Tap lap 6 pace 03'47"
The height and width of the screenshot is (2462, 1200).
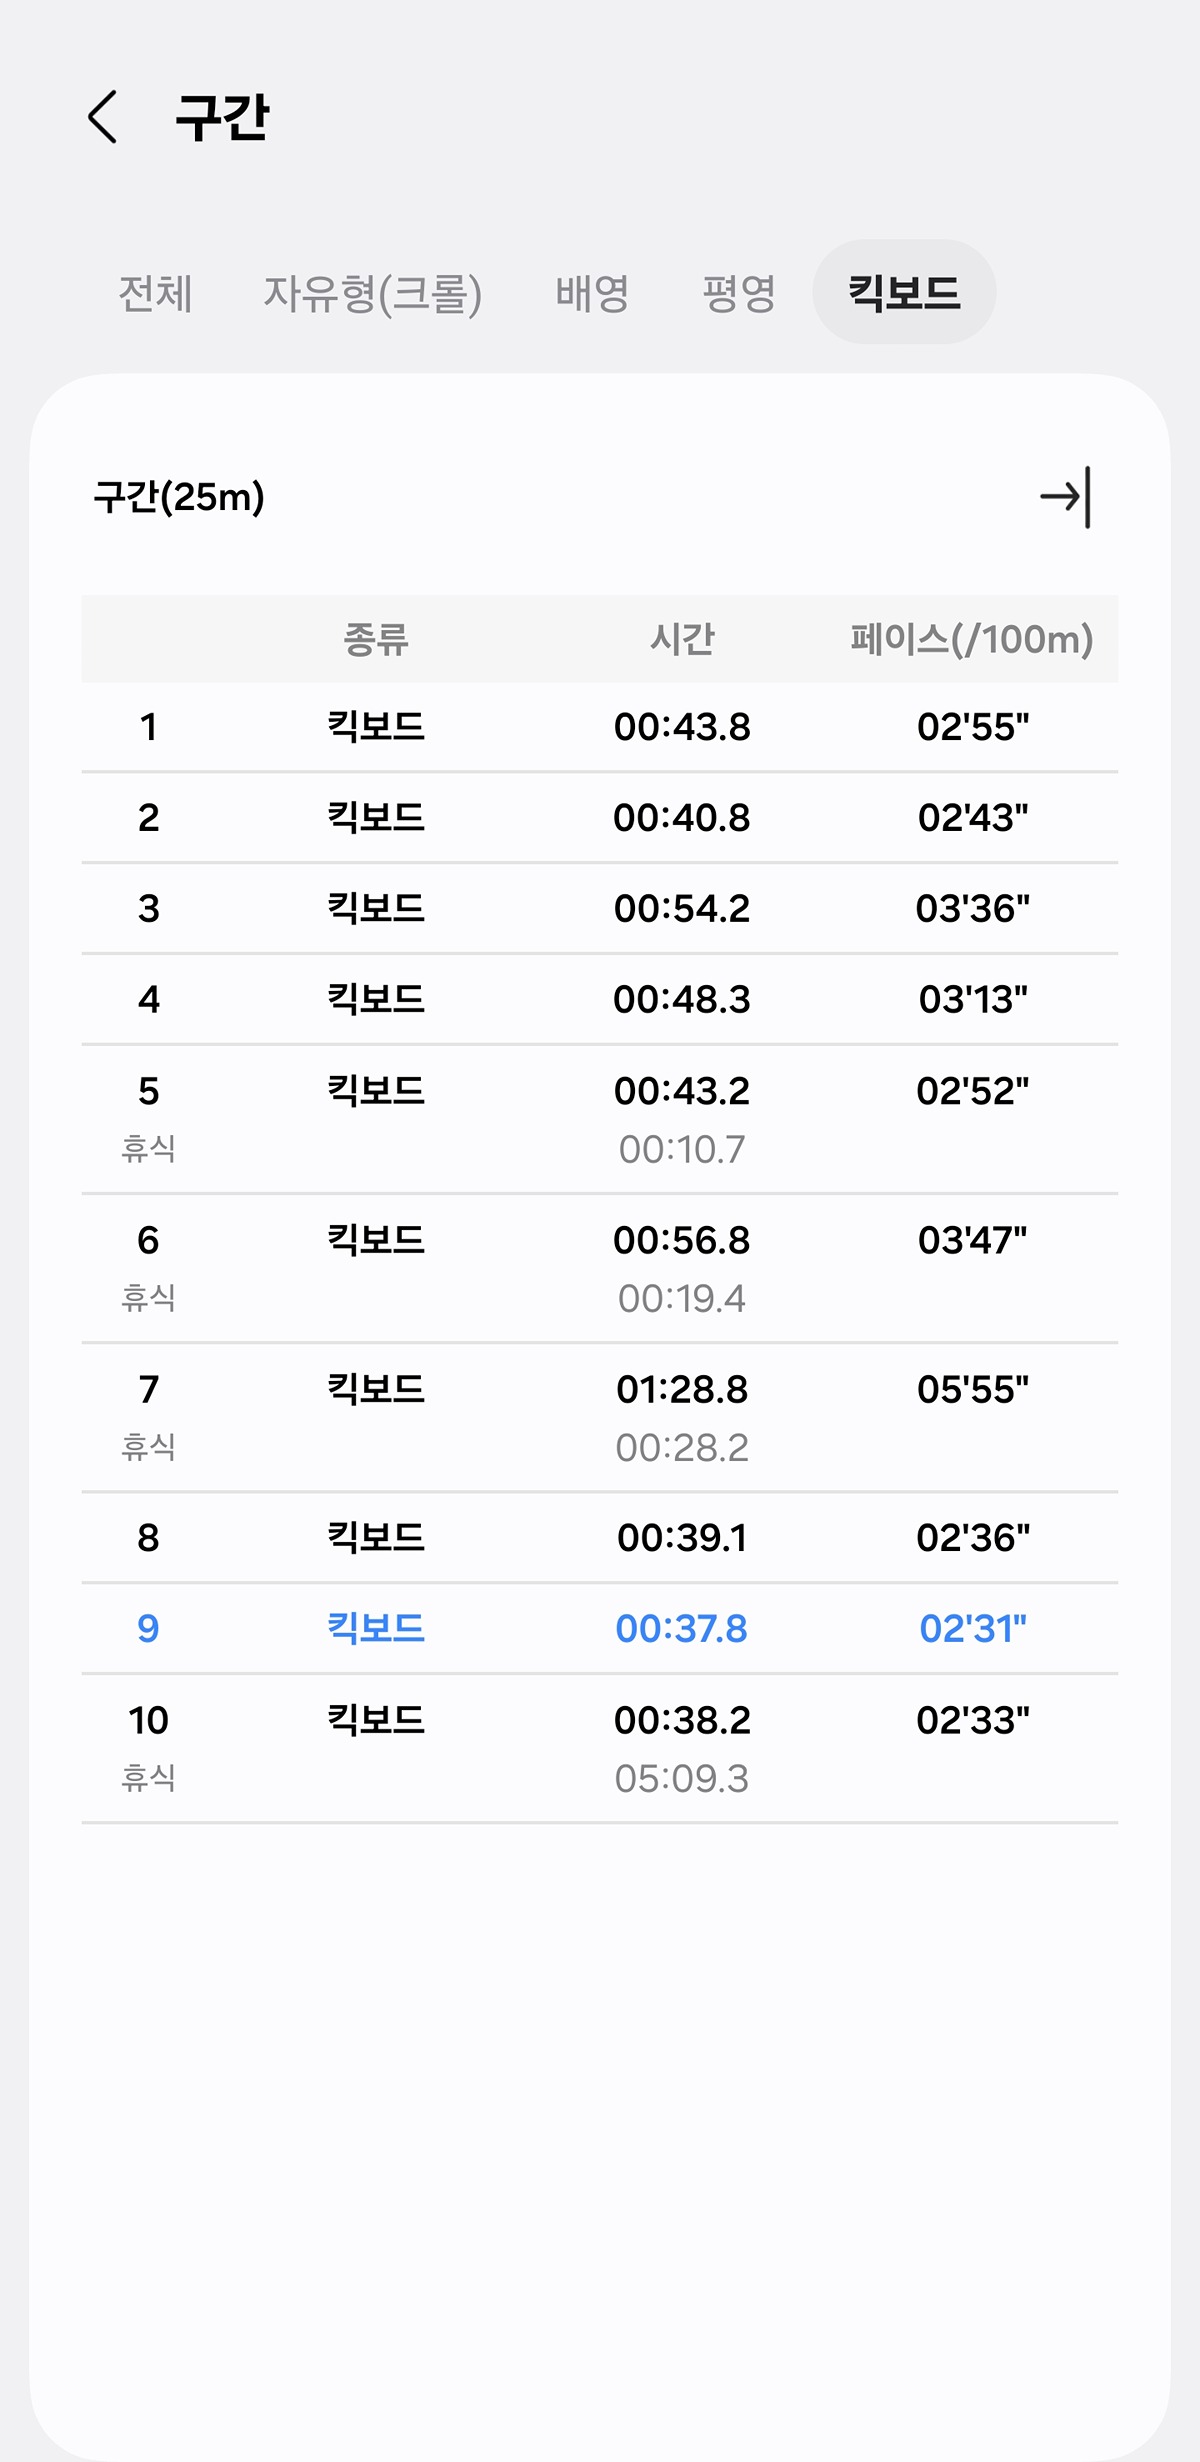972,1240
